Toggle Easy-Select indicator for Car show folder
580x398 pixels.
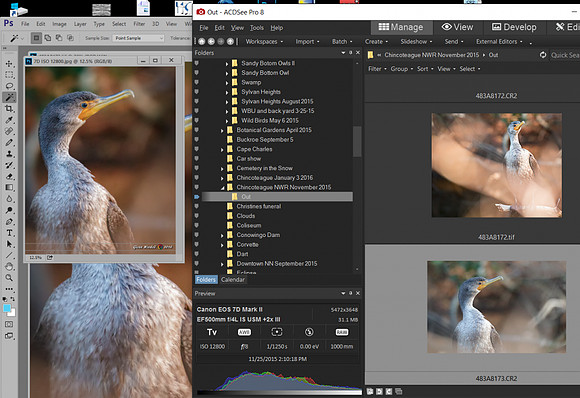pos(197,158)
